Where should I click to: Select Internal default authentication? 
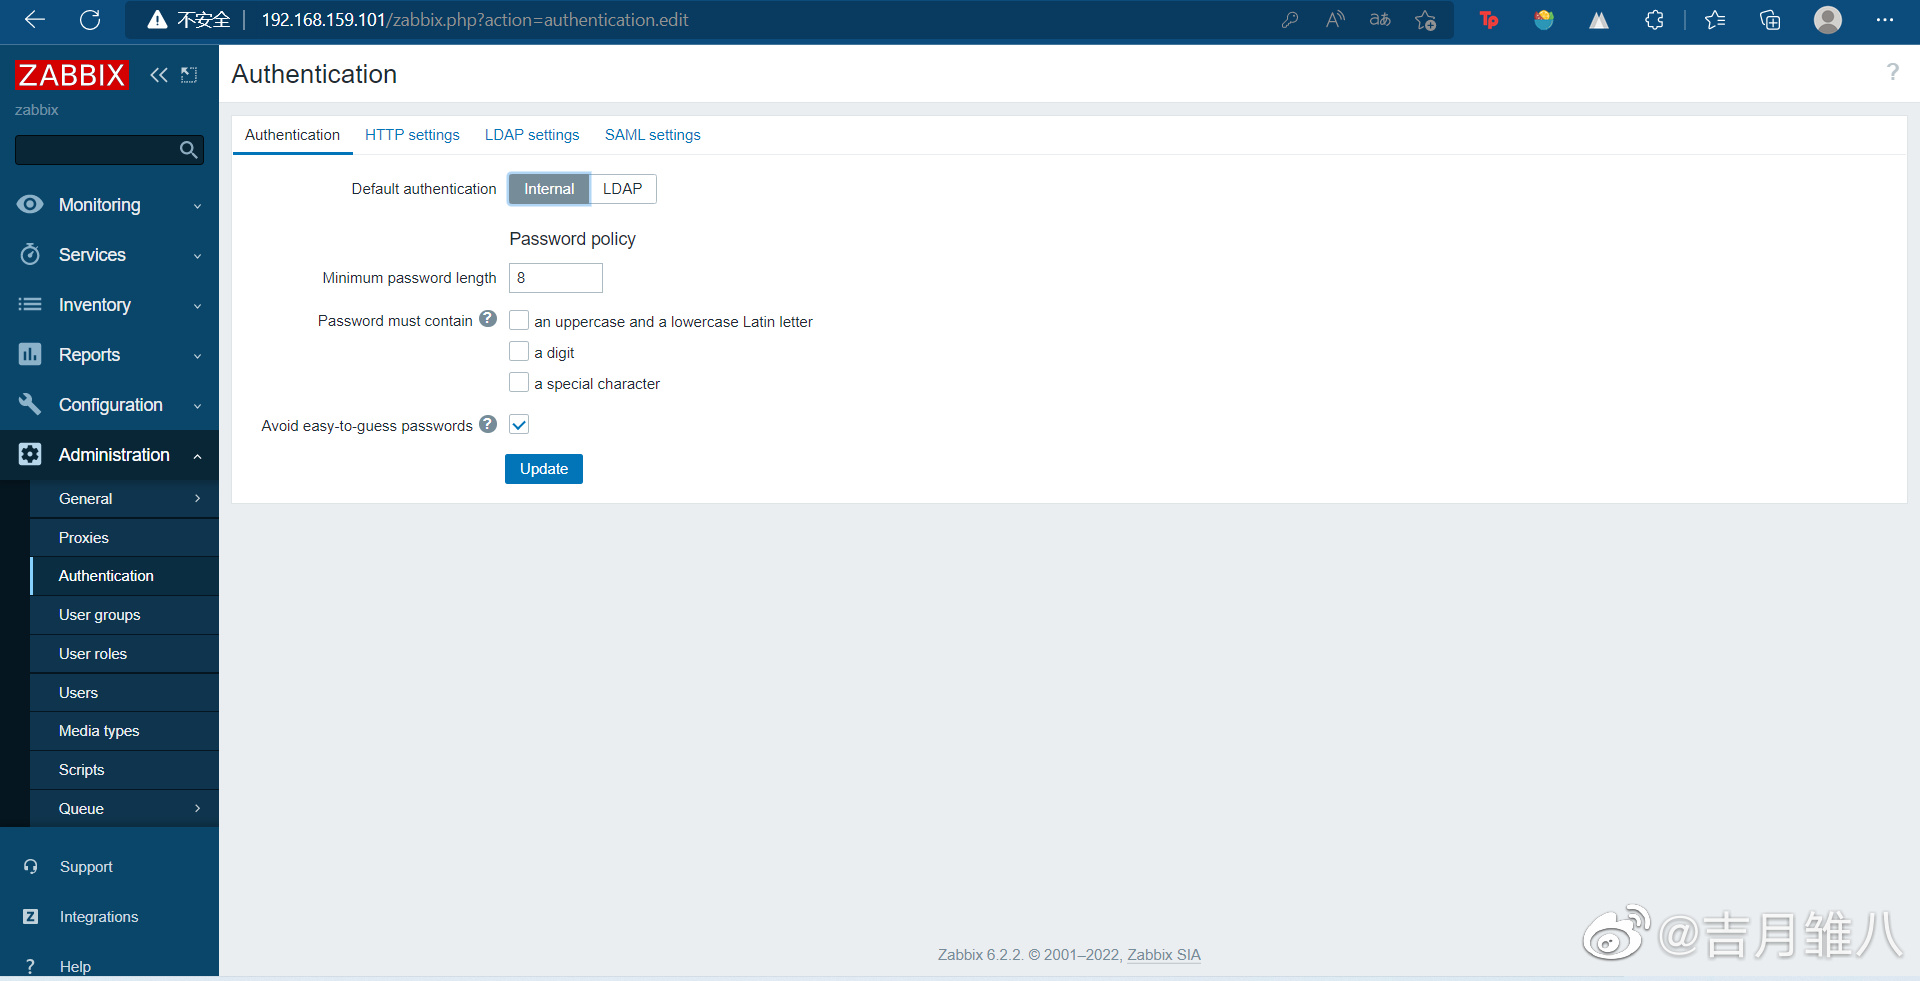coord(549,189)
